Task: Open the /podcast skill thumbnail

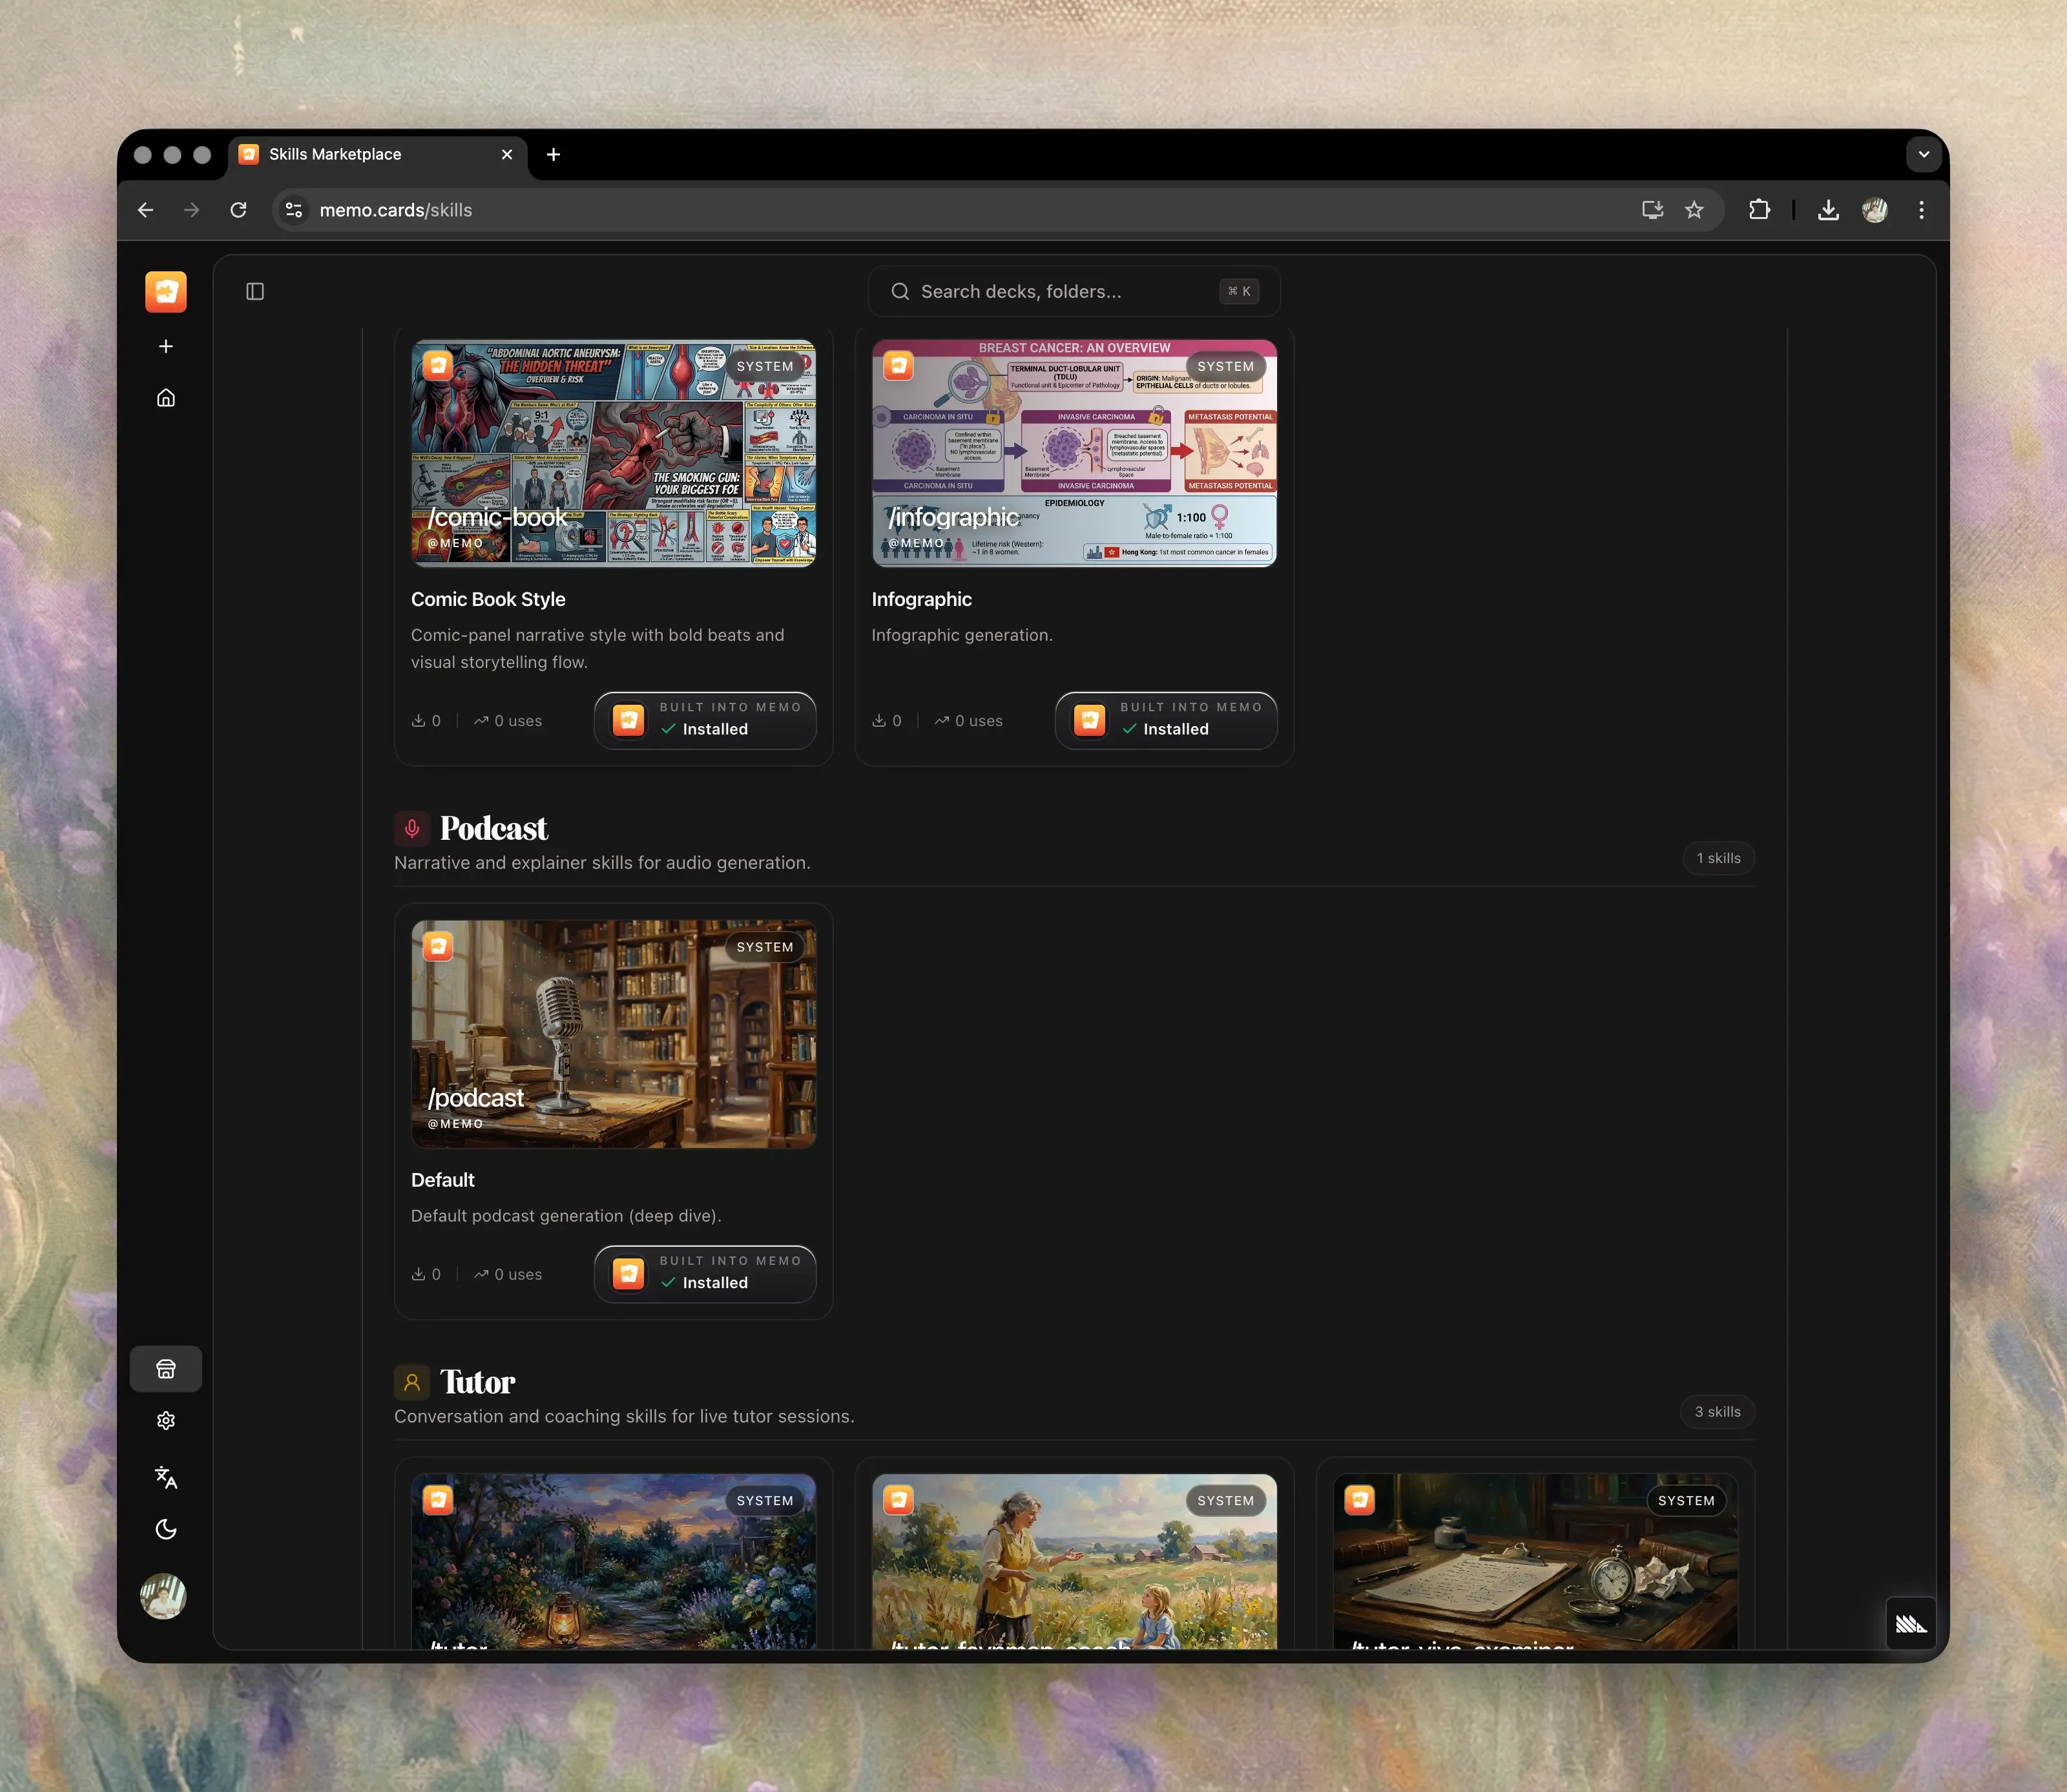Action: [x=613, y=1033]
